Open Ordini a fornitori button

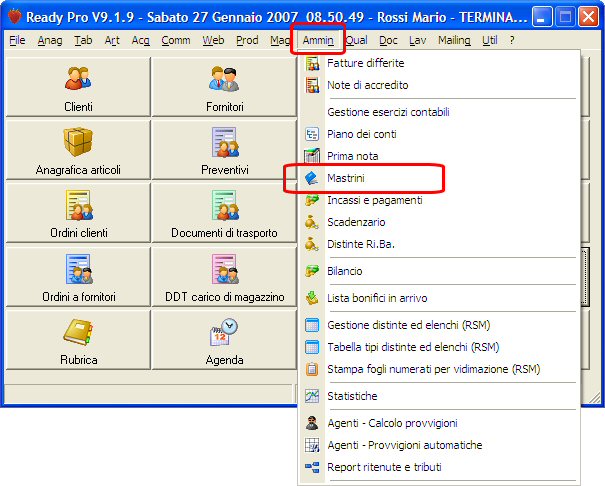pos(78,277)
